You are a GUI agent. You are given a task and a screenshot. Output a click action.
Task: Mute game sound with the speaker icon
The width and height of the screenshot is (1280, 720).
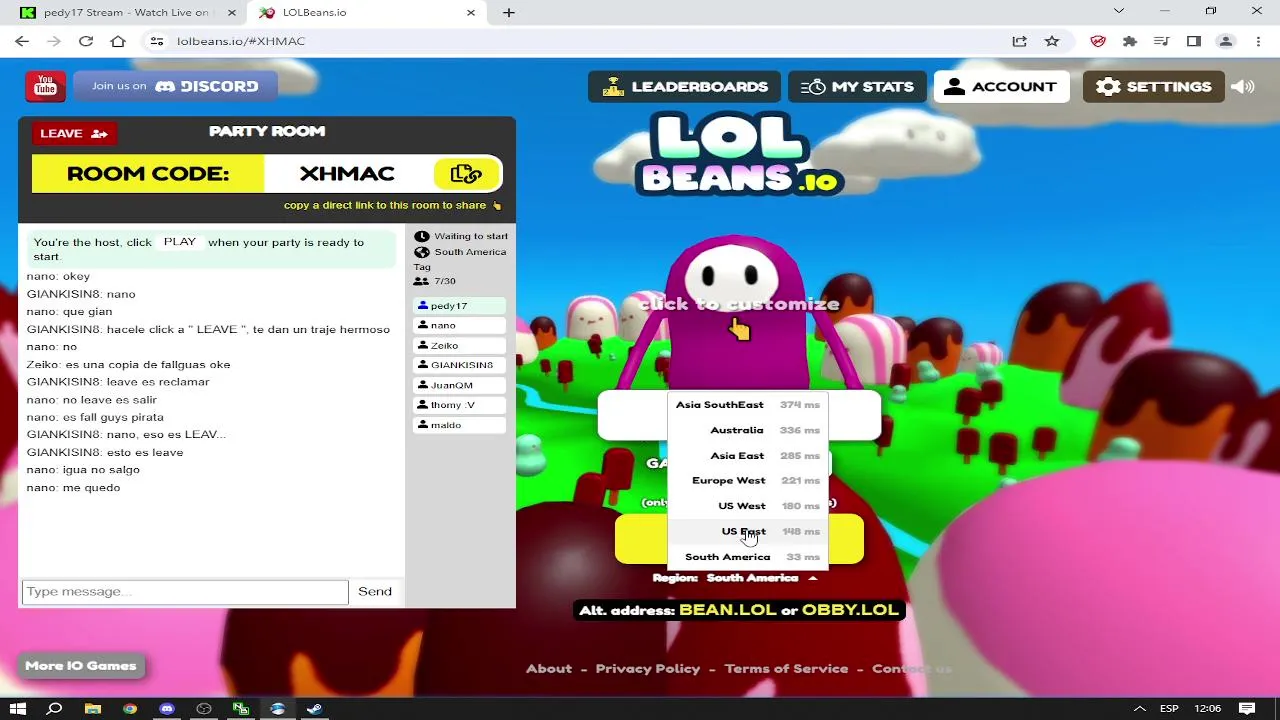pos(1243,87)
